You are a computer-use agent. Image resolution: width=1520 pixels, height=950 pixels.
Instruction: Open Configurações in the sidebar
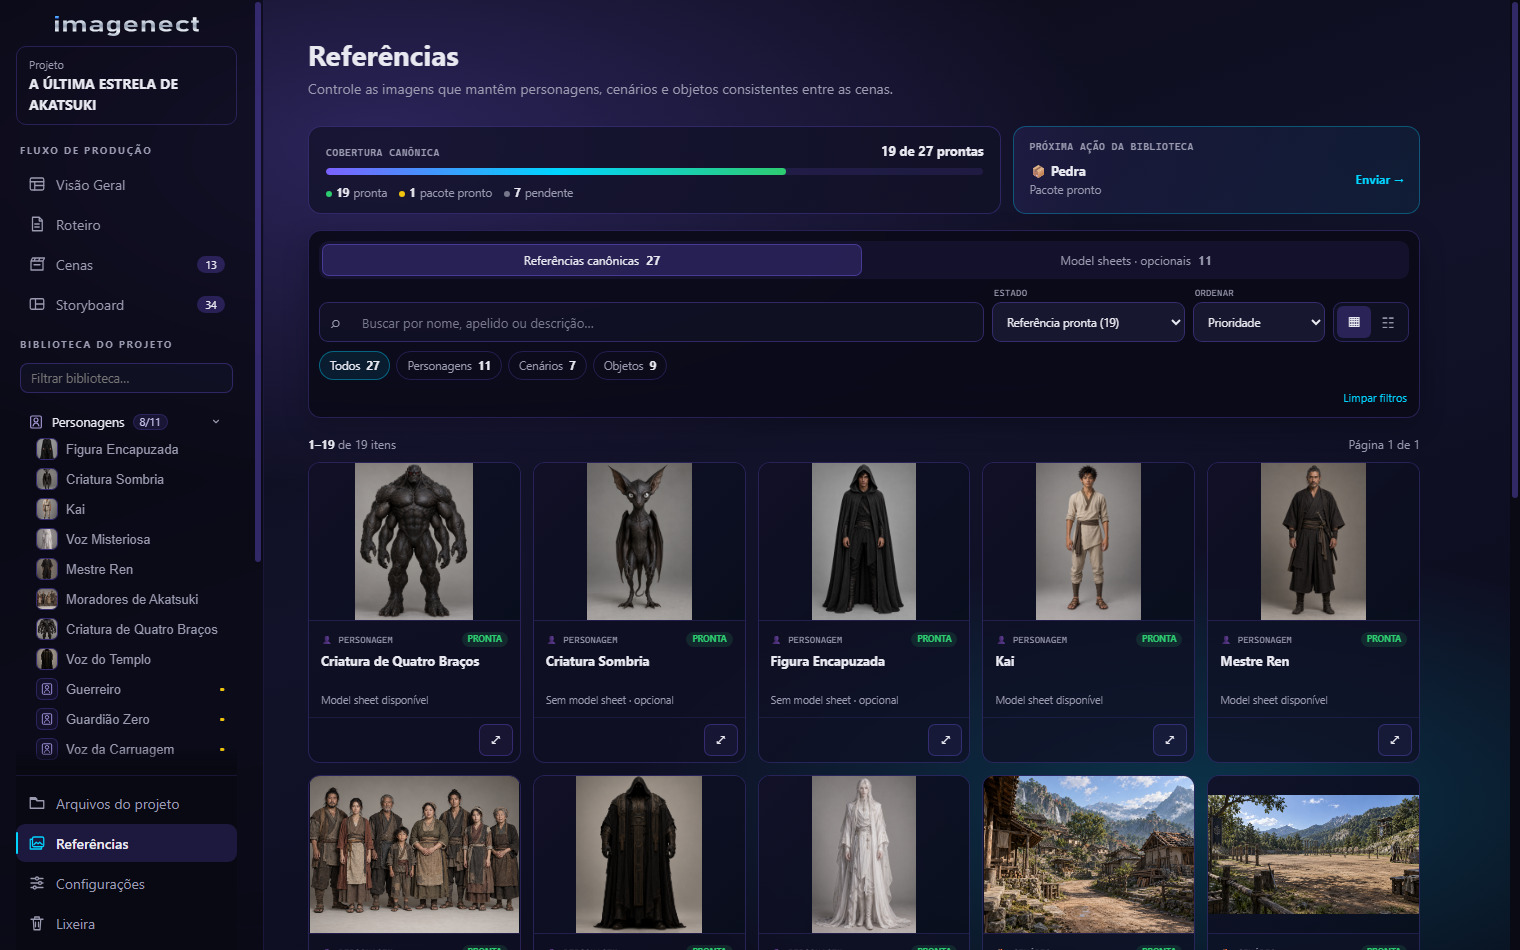[126, 884]
